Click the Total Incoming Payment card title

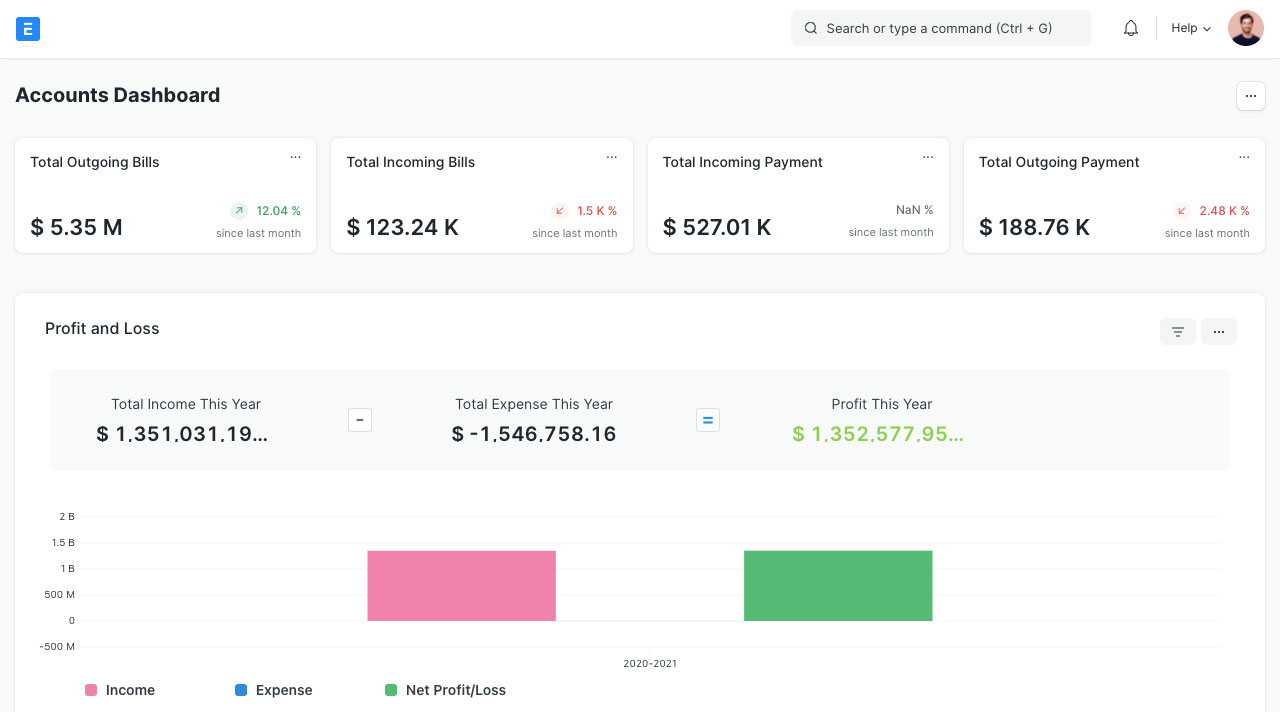coord(742,162)
